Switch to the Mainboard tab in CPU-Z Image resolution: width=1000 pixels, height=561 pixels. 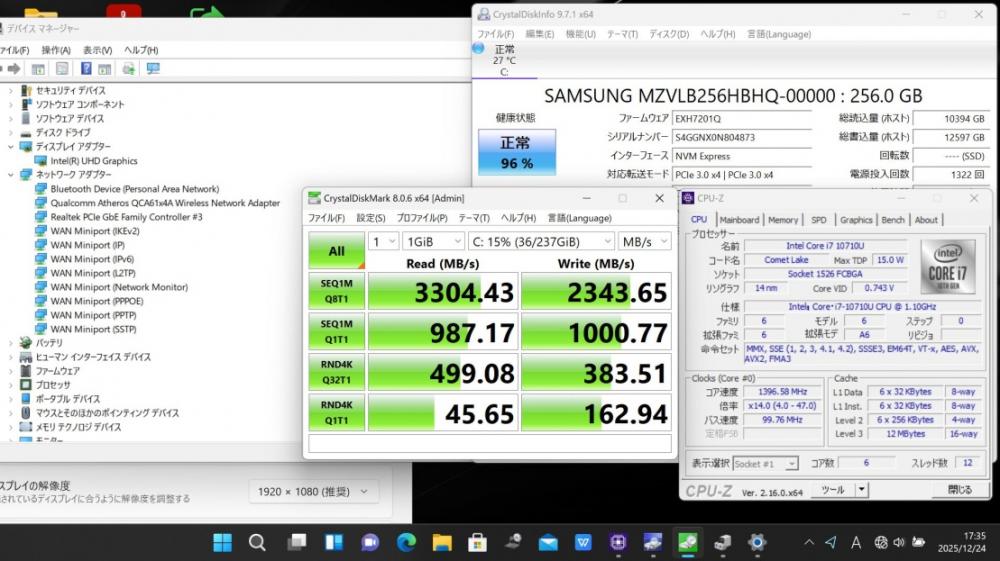[x=739, y=220]
